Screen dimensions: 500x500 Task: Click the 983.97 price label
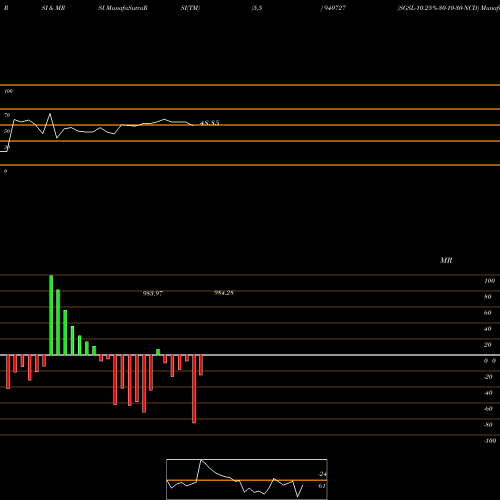(x=153, y=293)
